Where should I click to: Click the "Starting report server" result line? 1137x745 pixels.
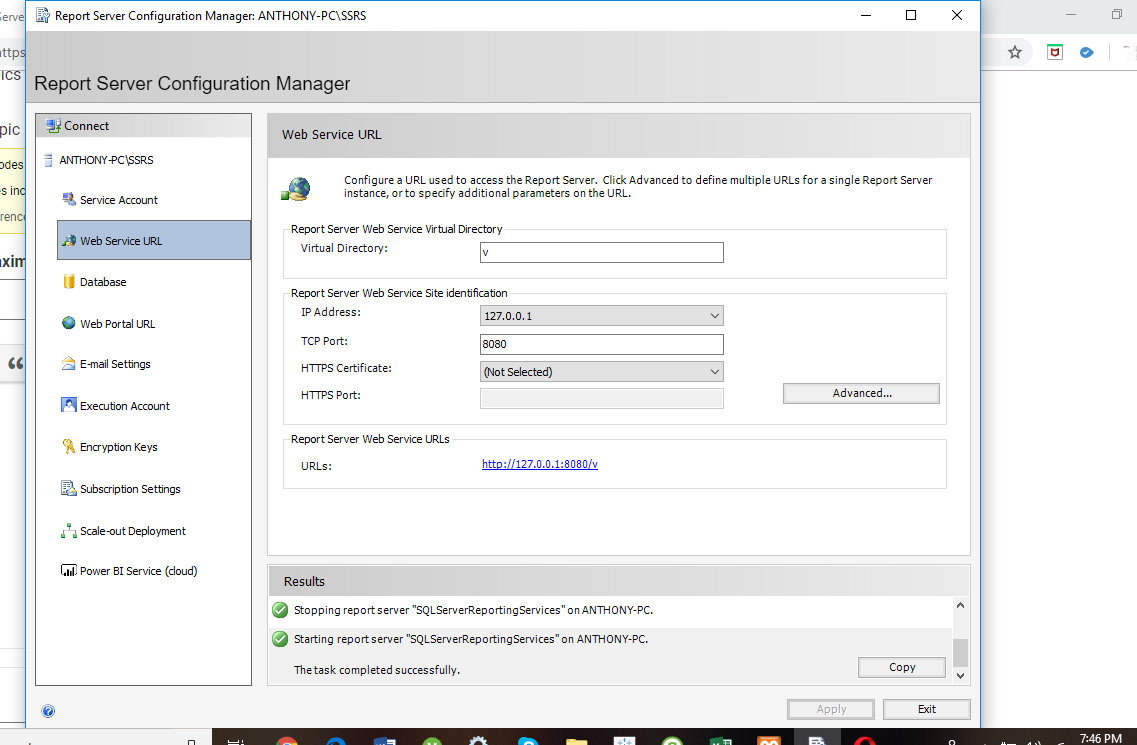[x=471, y=639]
